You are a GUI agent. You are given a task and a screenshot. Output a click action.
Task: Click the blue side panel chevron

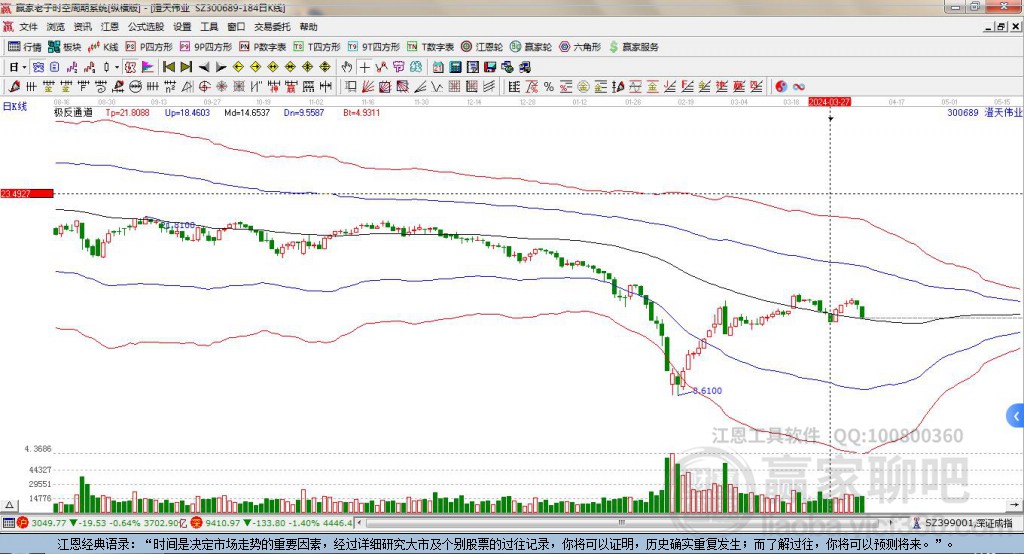[1016, 416]
